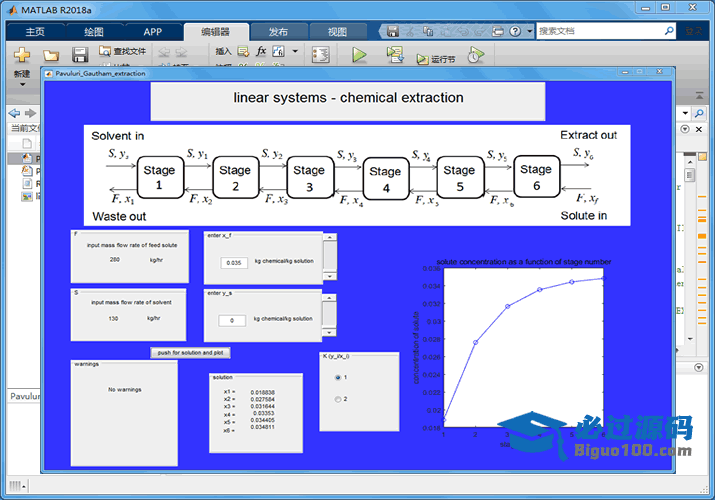
Task: Click the enter y_s slider thumb
Action: (x=329, y=314)
